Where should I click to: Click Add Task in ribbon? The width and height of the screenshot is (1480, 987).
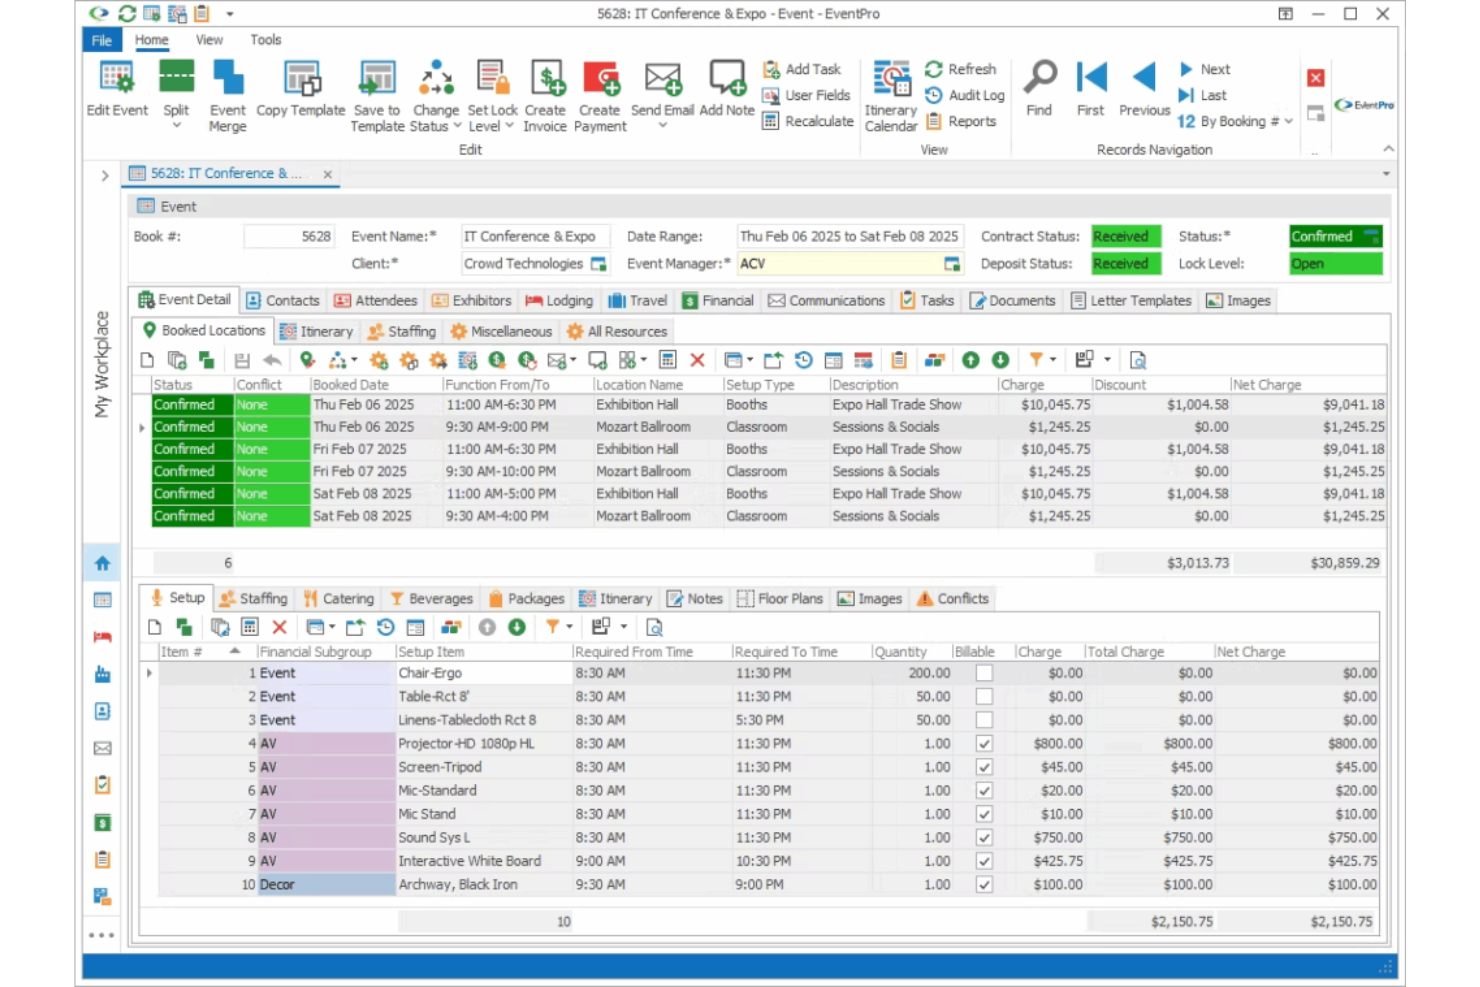[x=802, y=69]
